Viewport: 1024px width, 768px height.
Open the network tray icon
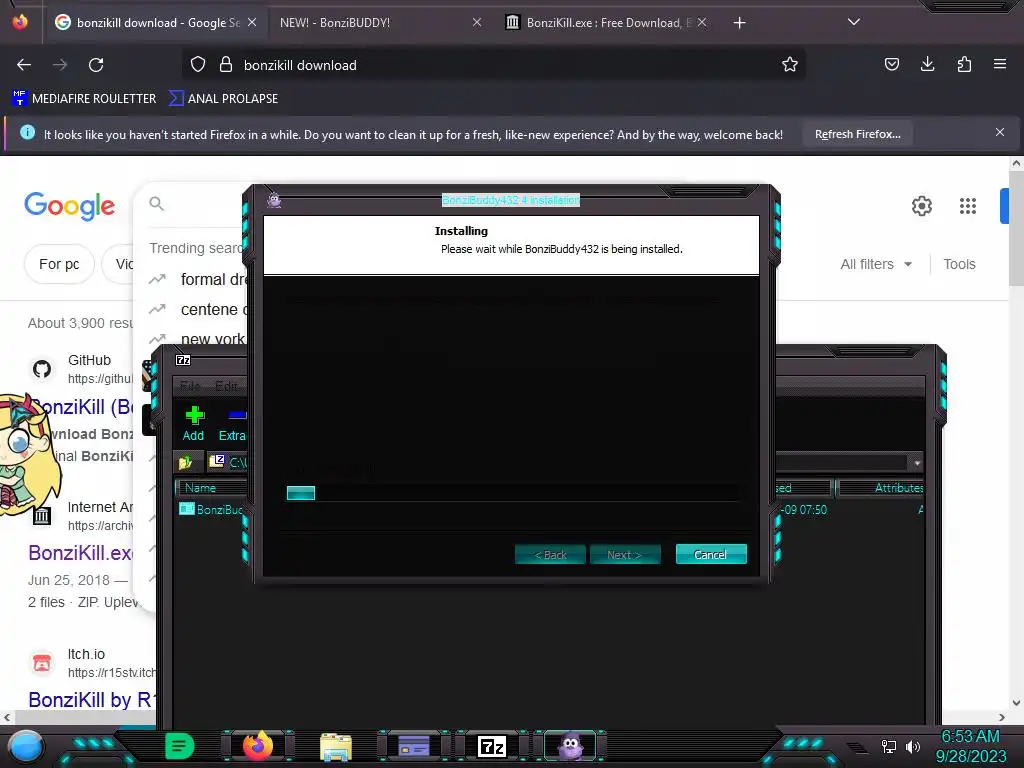coord(888,746)
